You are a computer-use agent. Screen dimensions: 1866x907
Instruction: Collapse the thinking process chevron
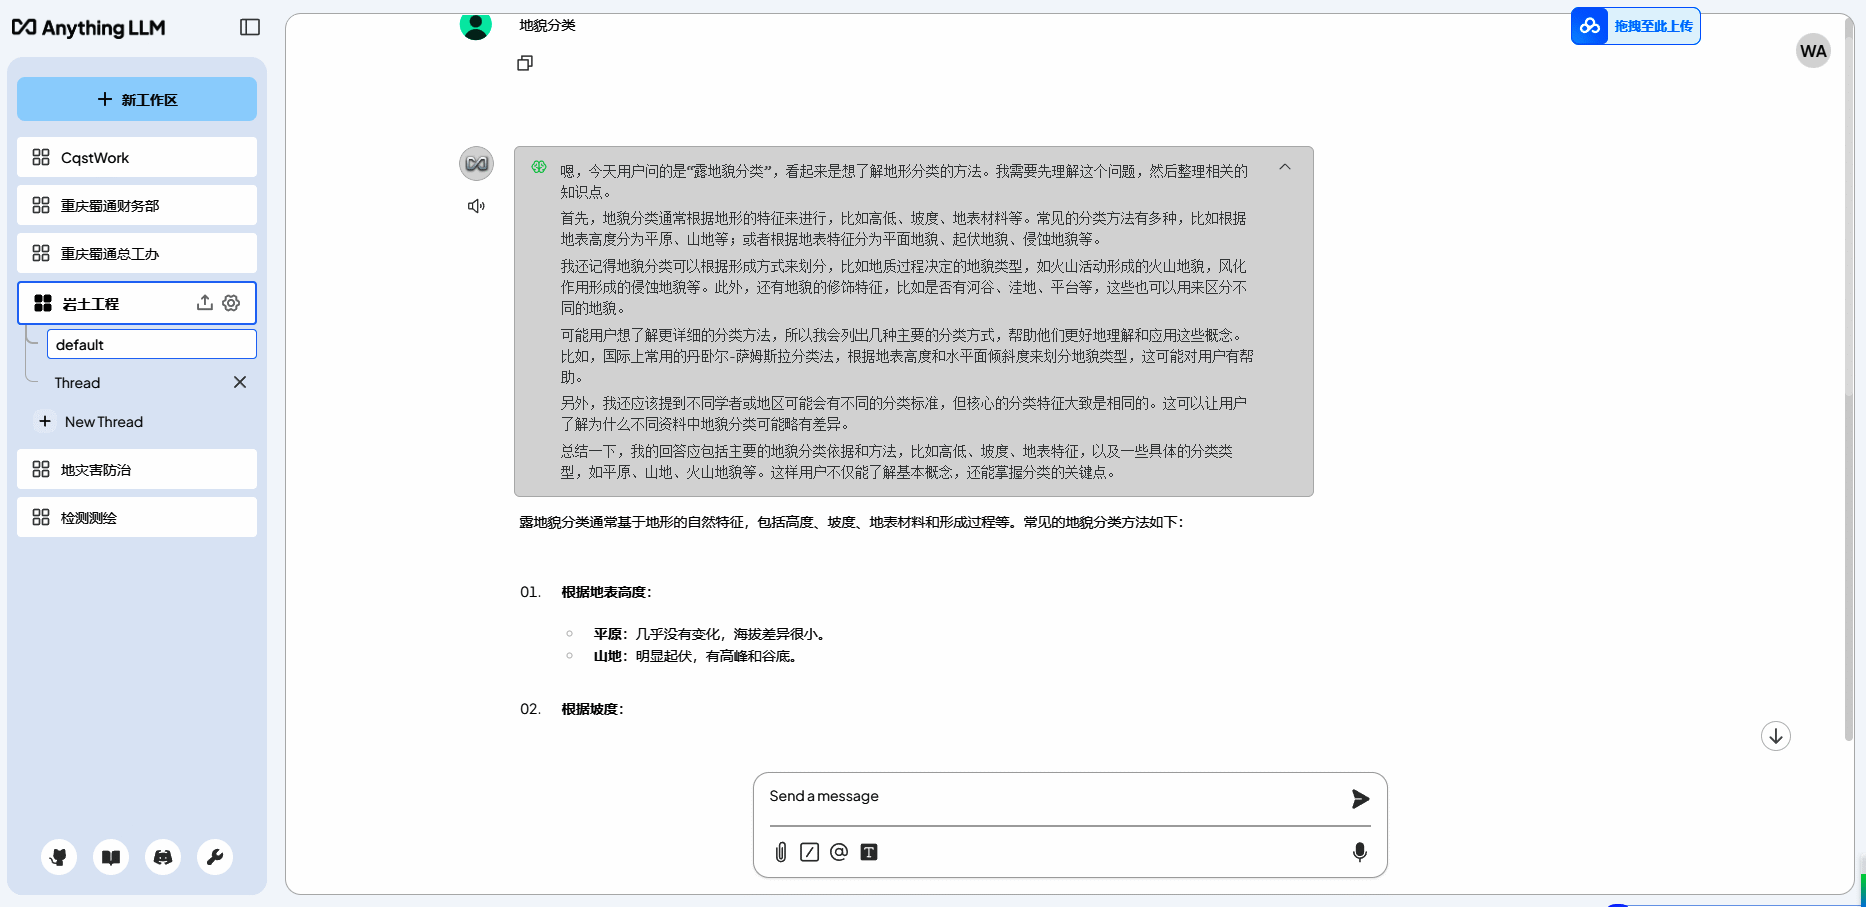[x=1285, y=168]
